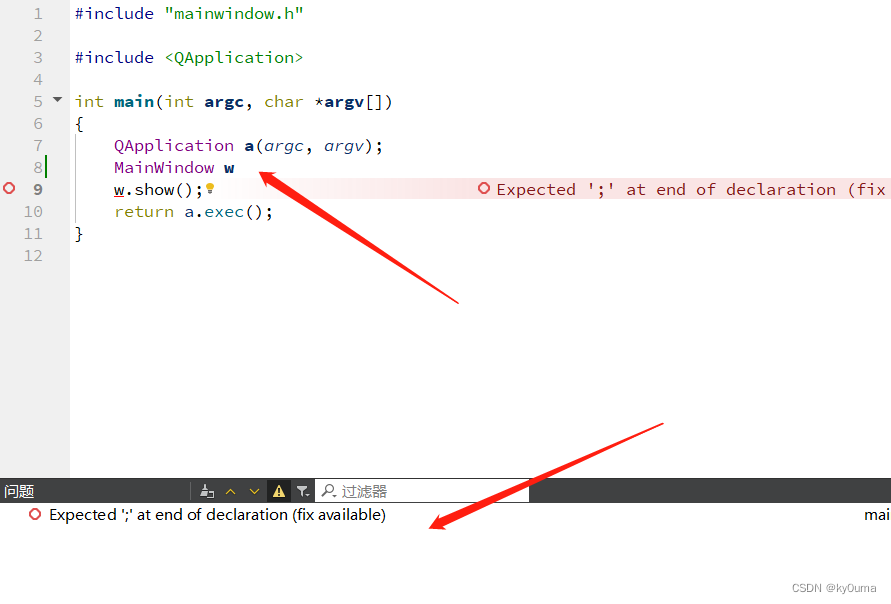Screen dimensions: 891x604
Task: Click error circle icon in issues list
Action: click(x=35, y=514)
